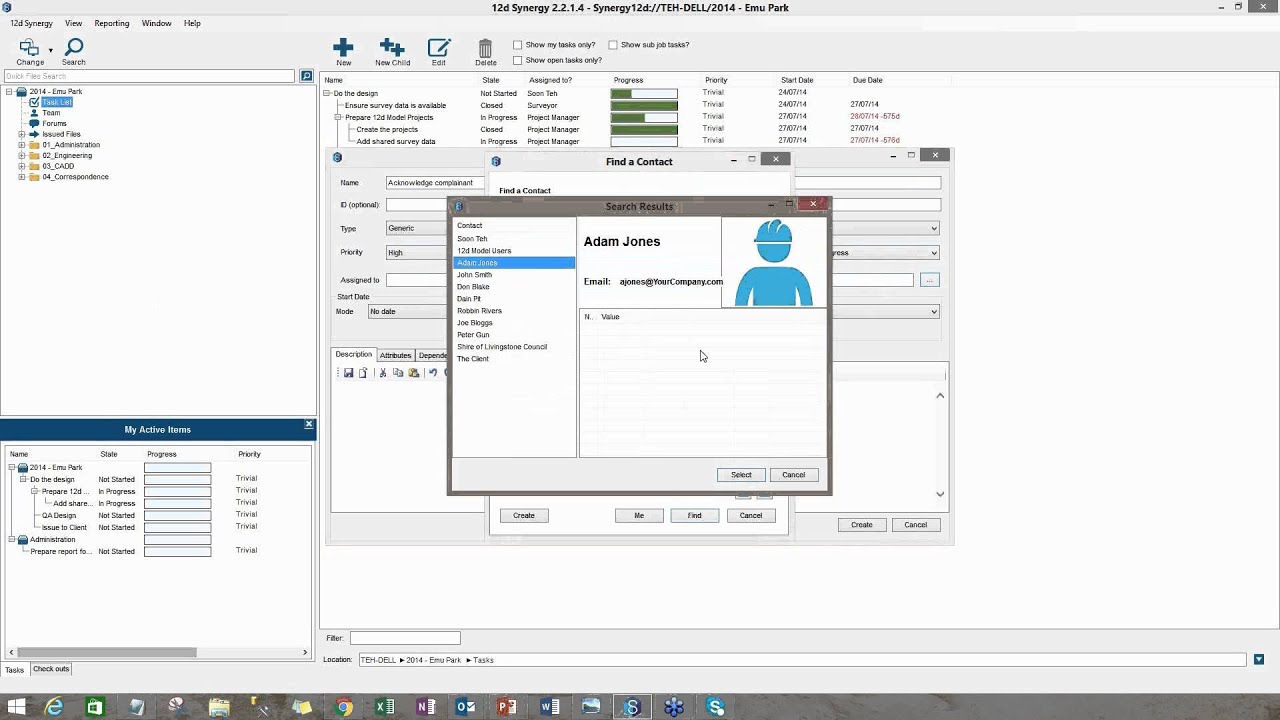The image size is (1280, 720).
Task: Open Excel from the taskbar
Action: click(x=384, y=707)
